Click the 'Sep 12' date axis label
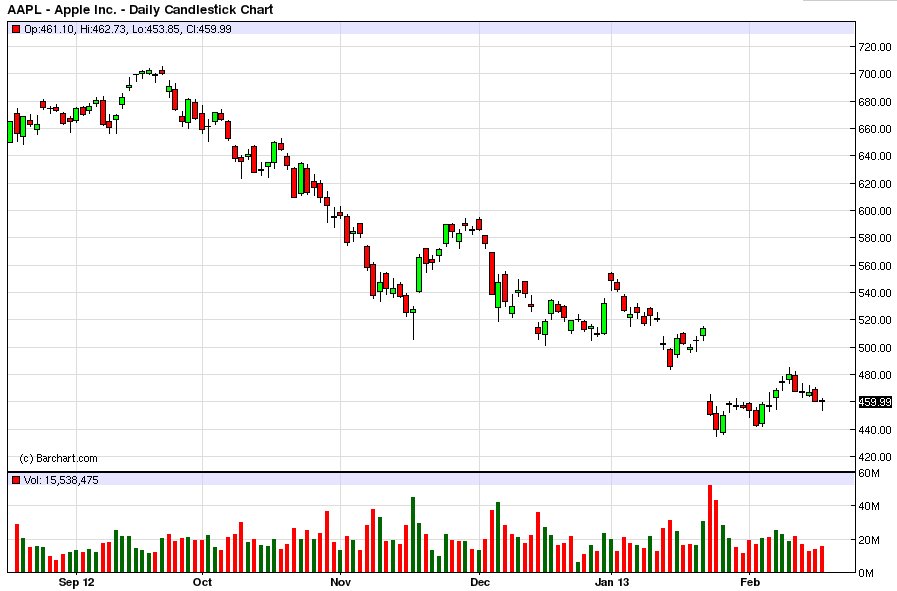Image resolution: width=897 pixels, height=591 pixels. [76, 582]
